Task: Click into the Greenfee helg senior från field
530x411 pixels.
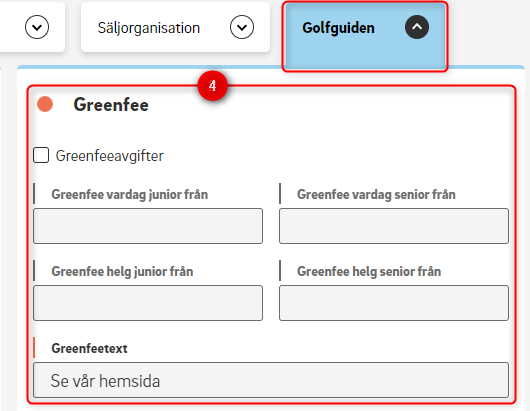Action: [394, 303]
